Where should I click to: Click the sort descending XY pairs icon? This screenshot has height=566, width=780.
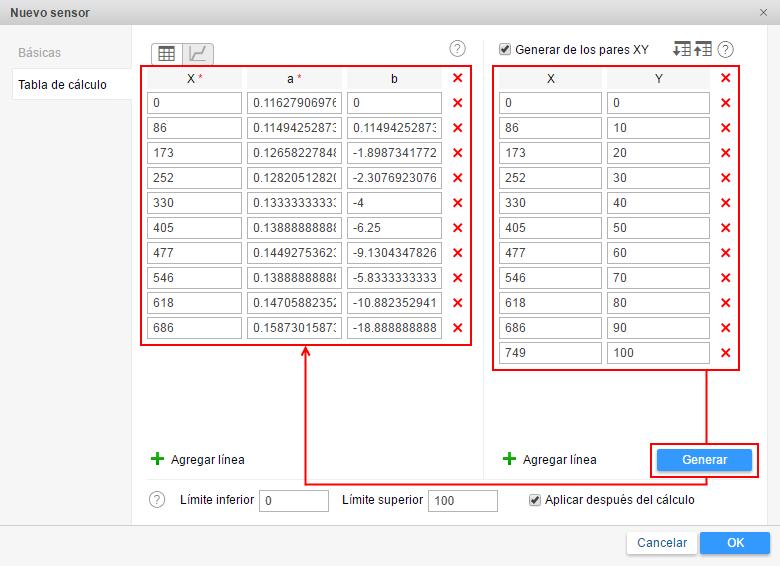[682, 49]
